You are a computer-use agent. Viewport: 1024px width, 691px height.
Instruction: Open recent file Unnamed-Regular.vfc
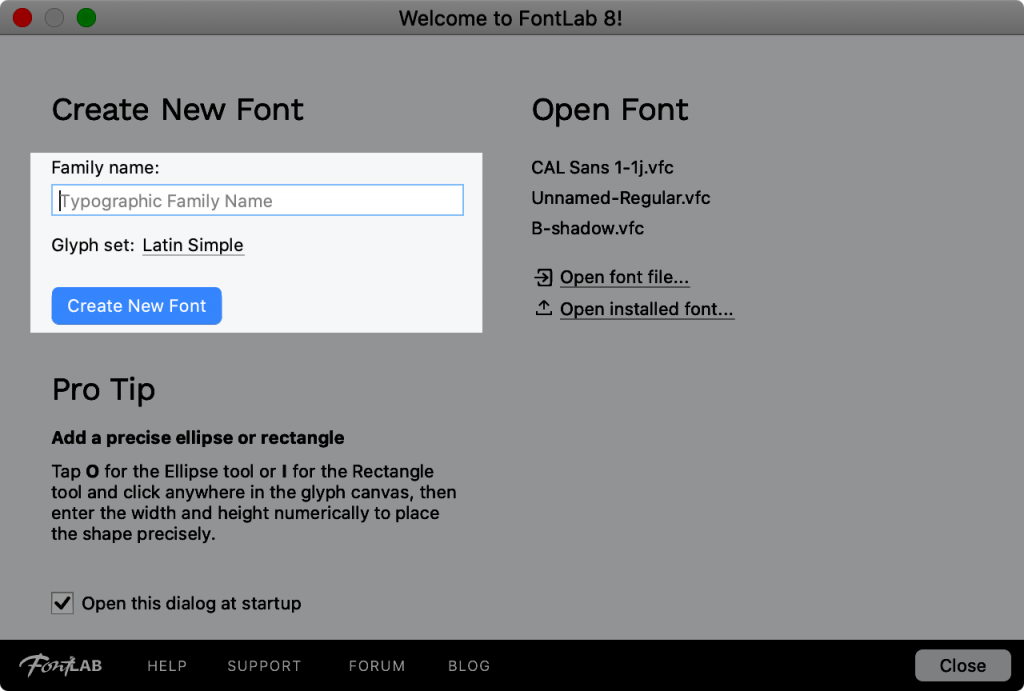tap(620, 198)
